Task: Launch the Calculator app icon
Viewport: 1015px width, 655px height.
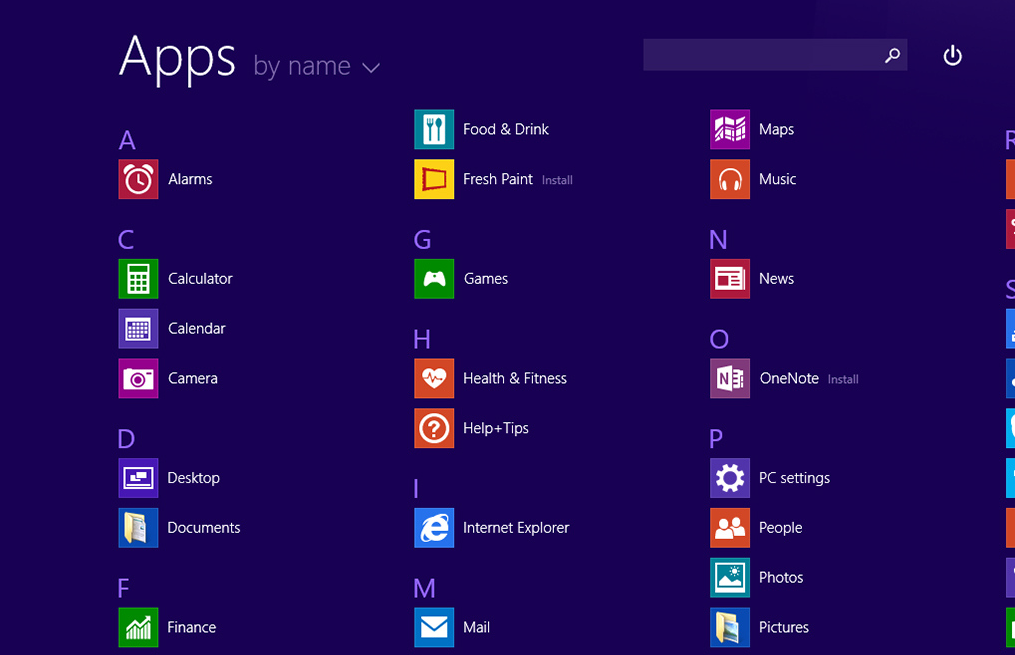Action: pos(138,279)
